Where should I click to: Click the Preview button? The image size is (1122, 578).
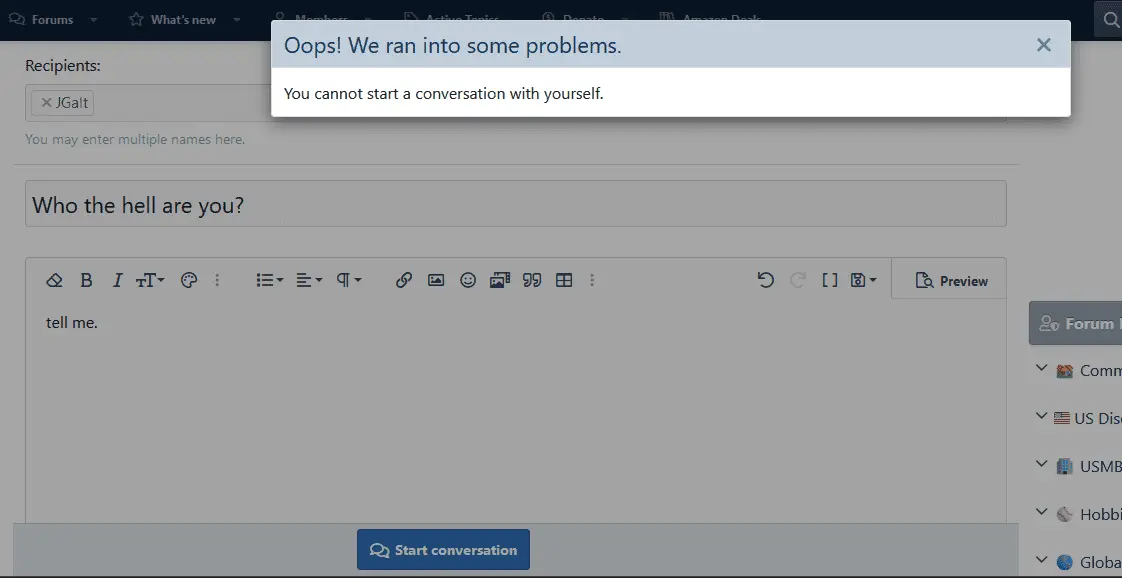[952, 281]
